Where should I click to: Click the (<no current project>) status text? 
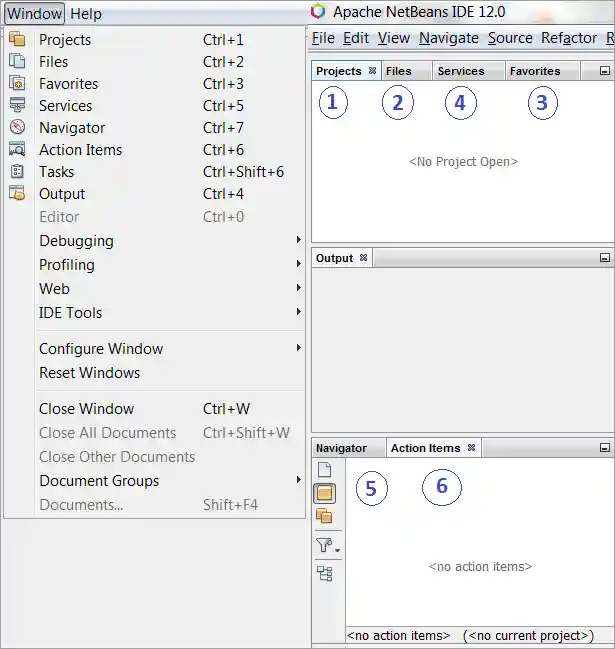tap(529, 635)
